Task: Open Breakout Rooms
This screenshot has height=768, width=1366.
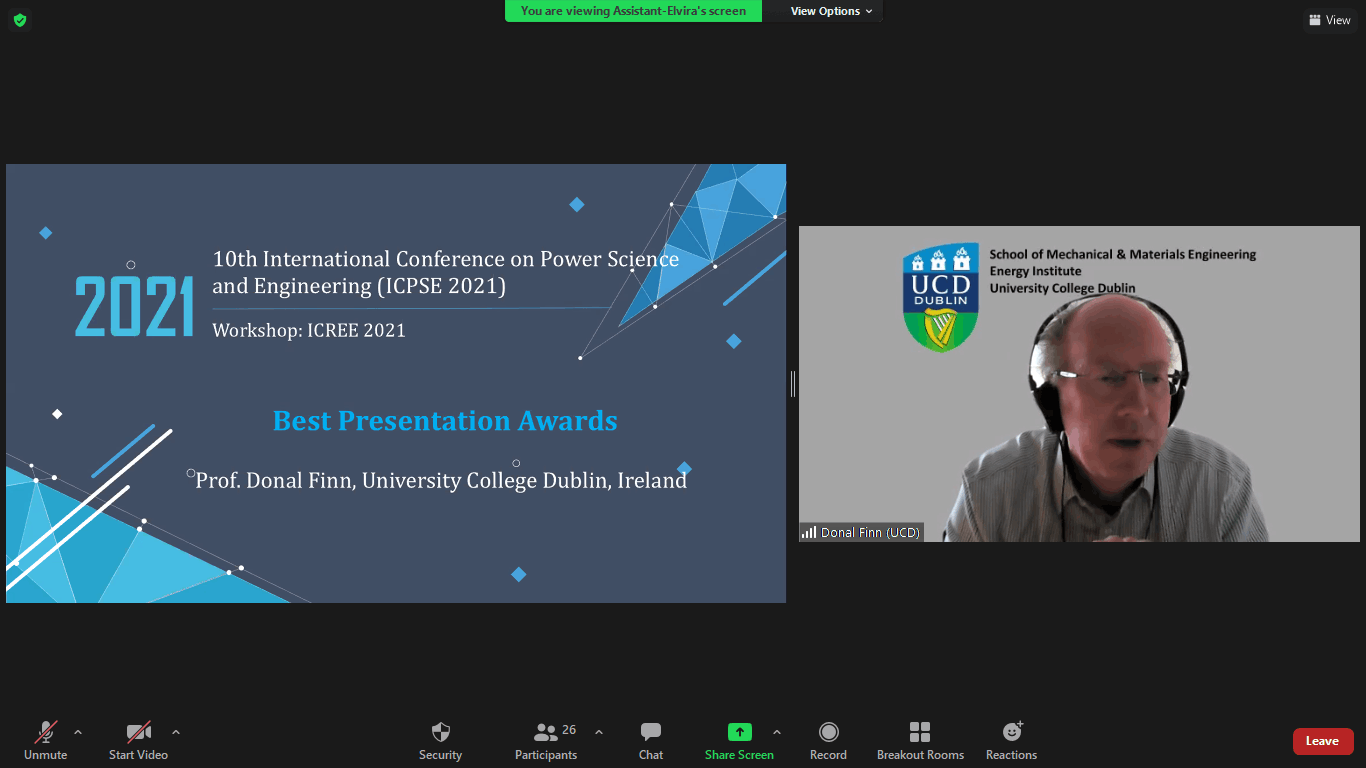Action: coord(920,741)
